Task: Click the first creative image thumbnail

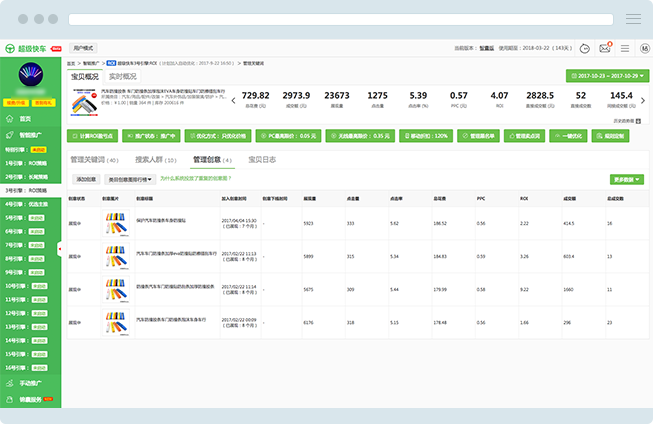Action: point(121,223)
